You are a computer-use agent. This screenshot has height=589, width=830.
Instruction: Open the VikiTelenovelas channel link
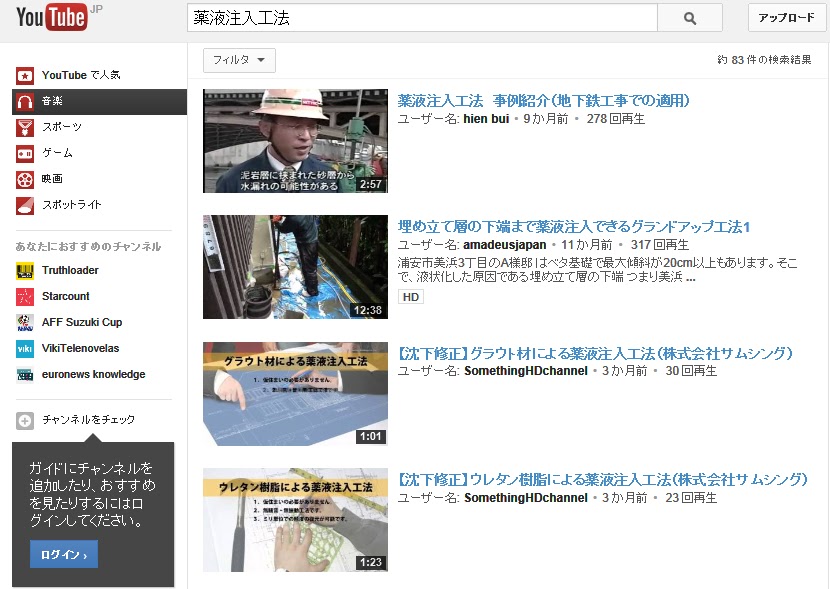[80, 348]
